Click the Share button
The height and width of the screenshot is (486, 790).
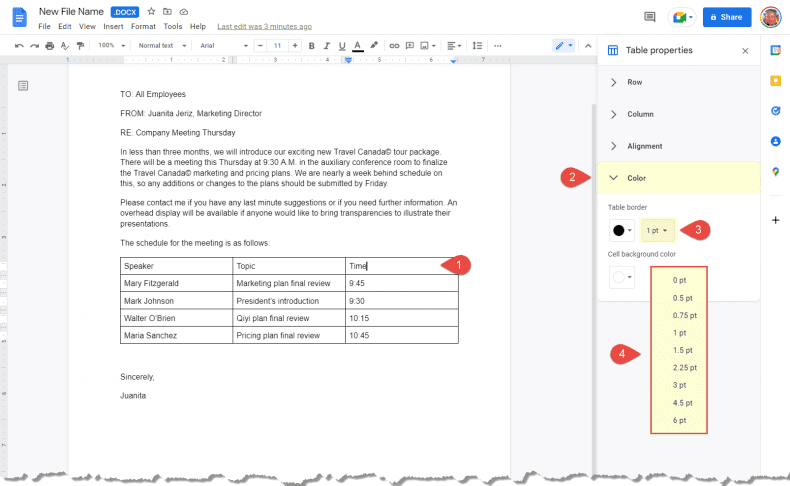pos(726,17)
